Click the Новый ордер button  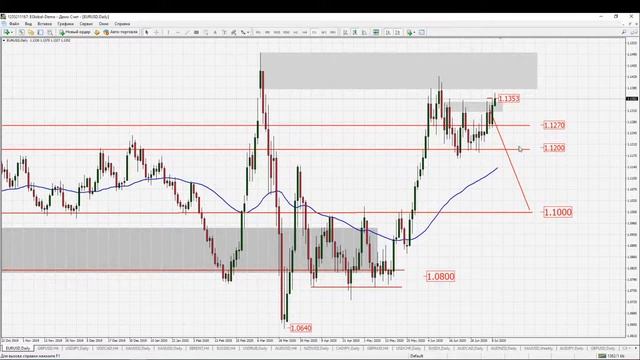(x=75, y=32)
